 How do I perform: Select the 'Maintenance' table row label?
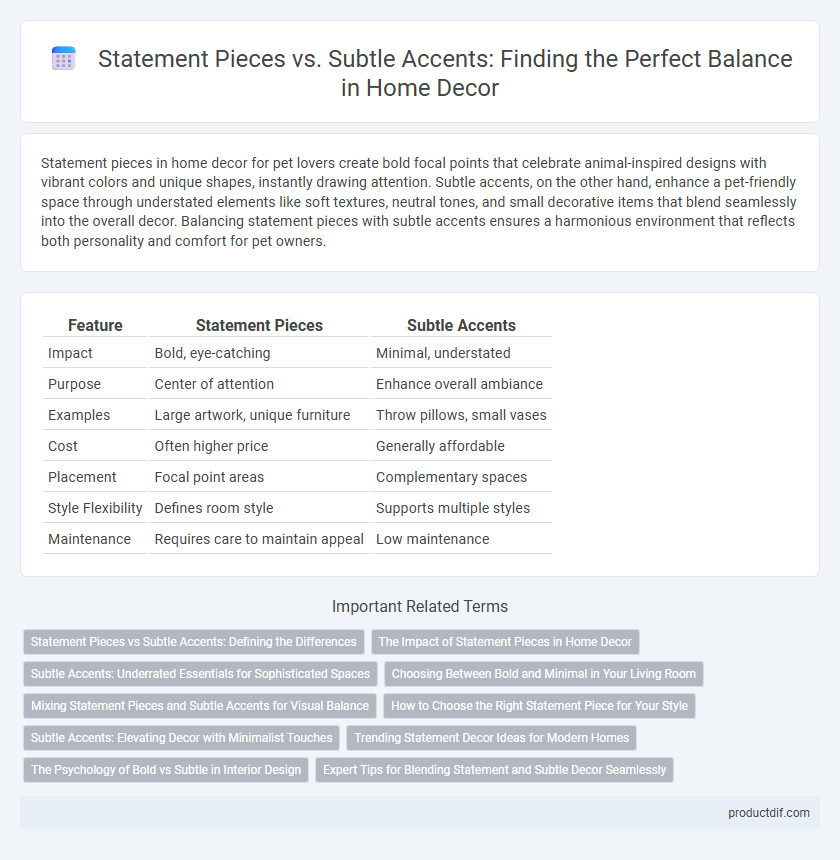tap(89, 539)
